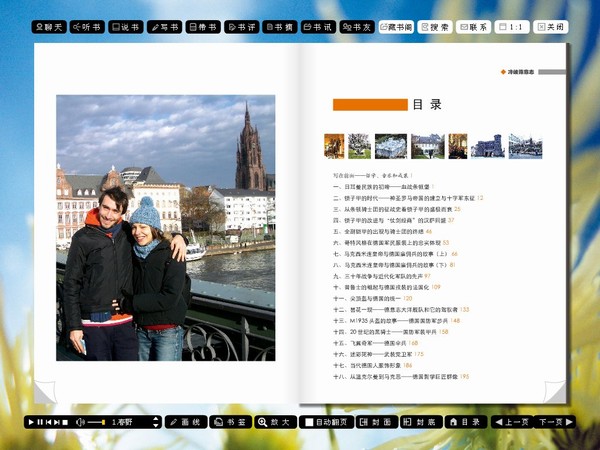Image resolution: width=600 pixels, height=450 pixels.
Task: Click the last thumbnail in the strip
Action: point(525,146)
